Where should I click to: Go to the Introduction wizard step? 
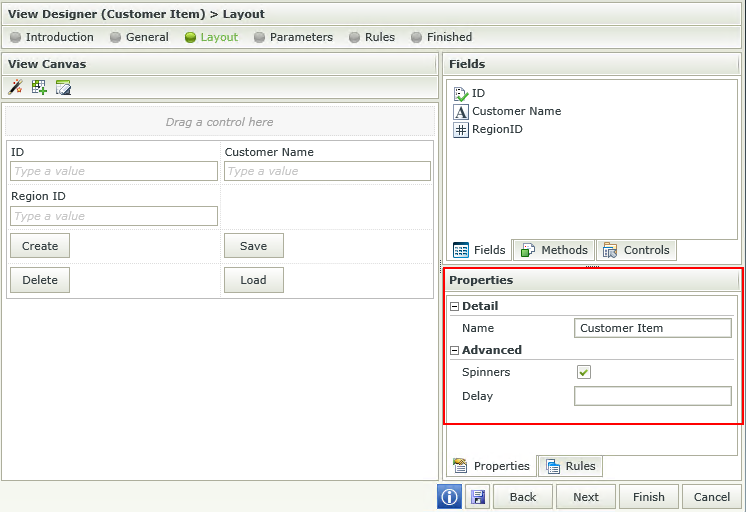[52, 37]
